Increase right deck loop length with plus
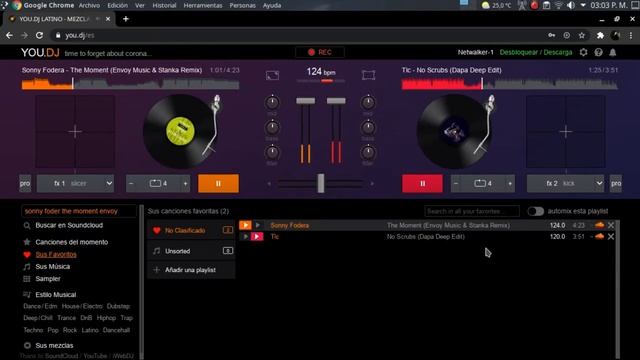Image resolution: width=640 pixels, height=360 pixels. pos(510,184)
